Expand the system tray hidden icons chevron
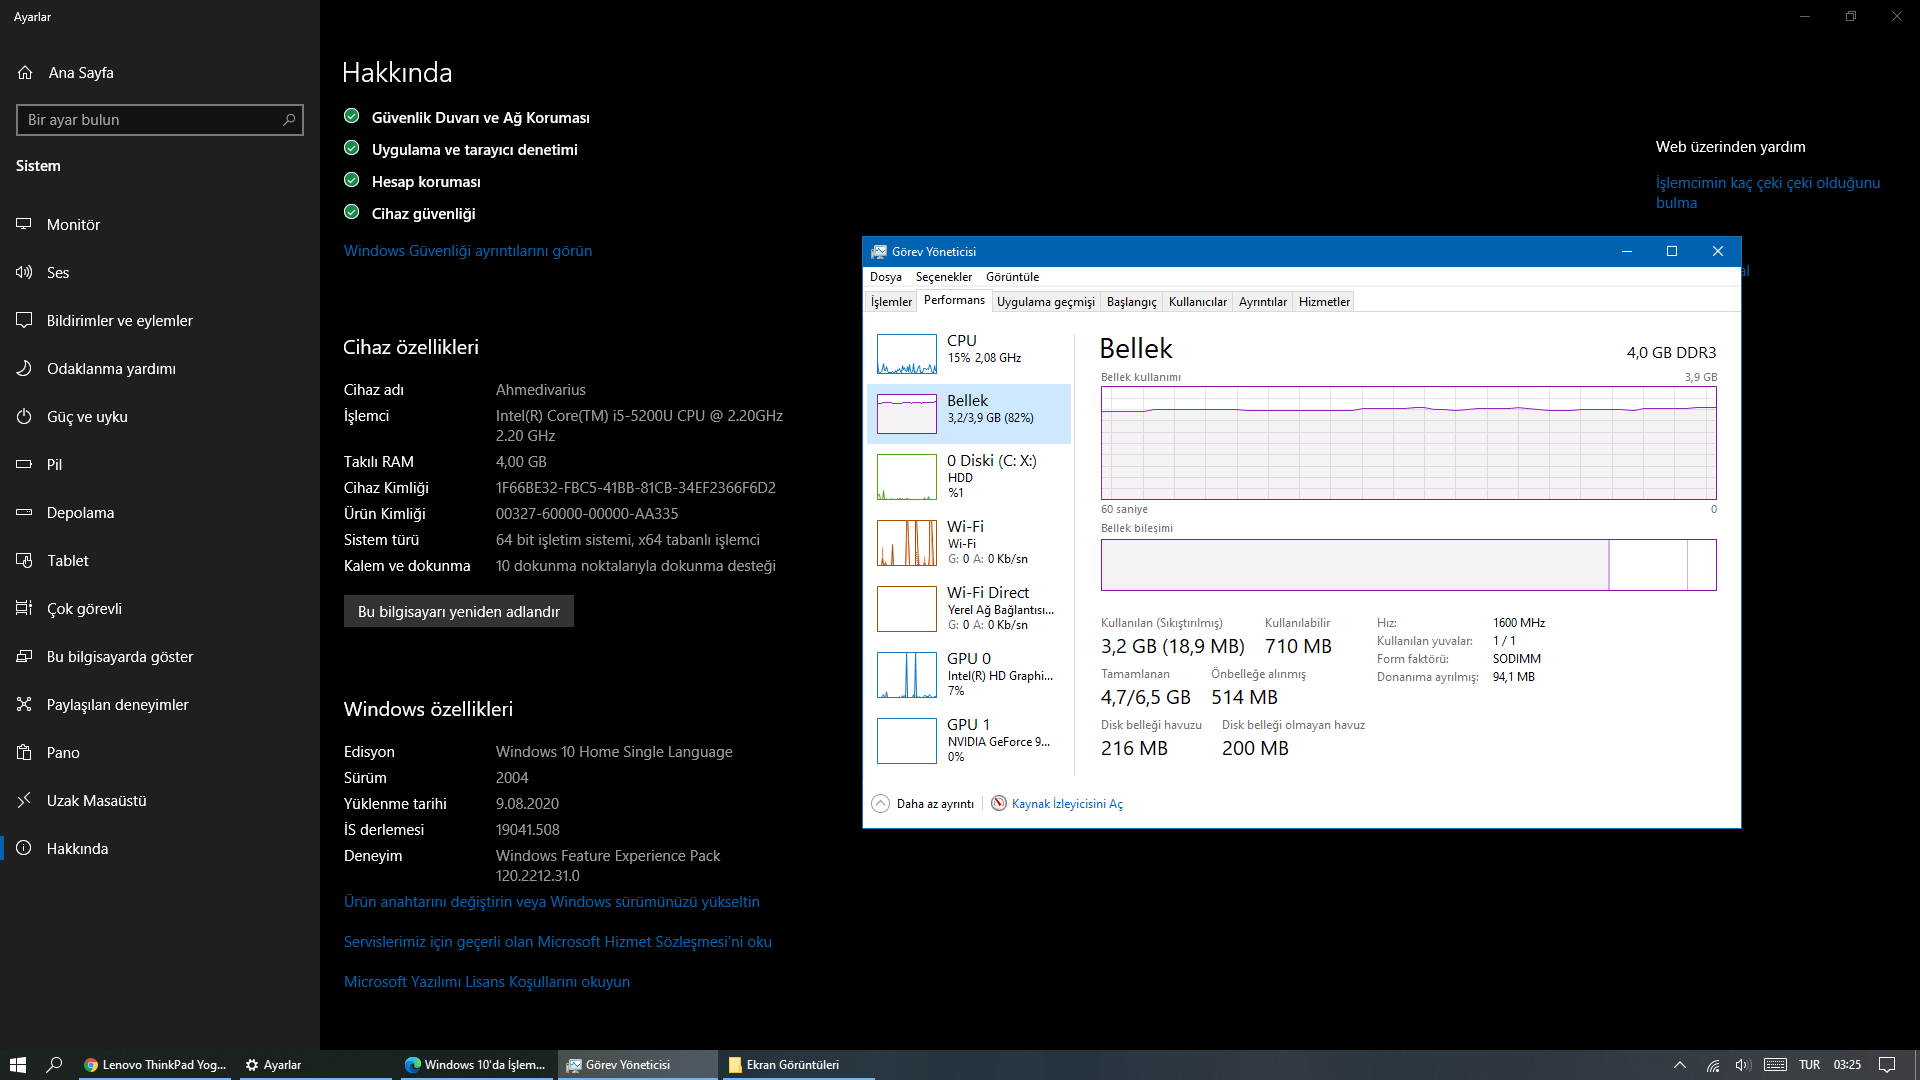 [1679, 1064]
